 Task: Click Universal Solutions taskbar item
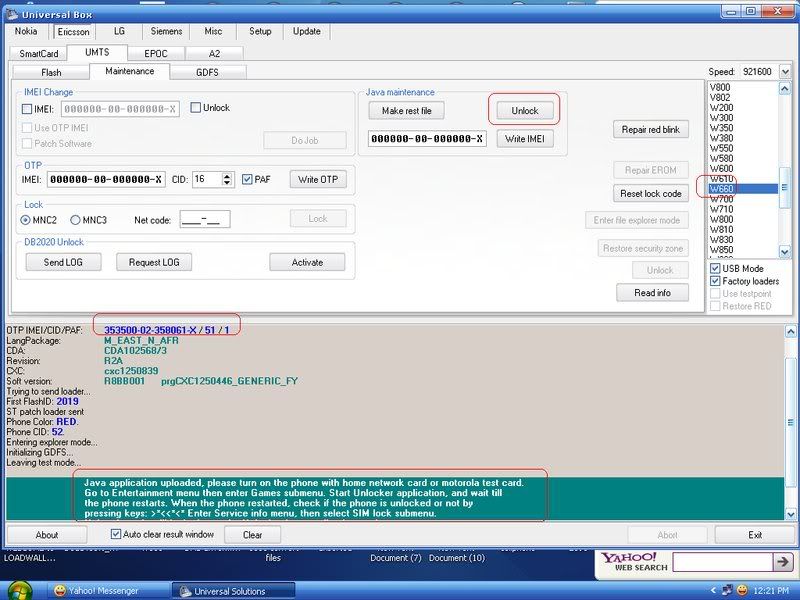pos(233,591)
